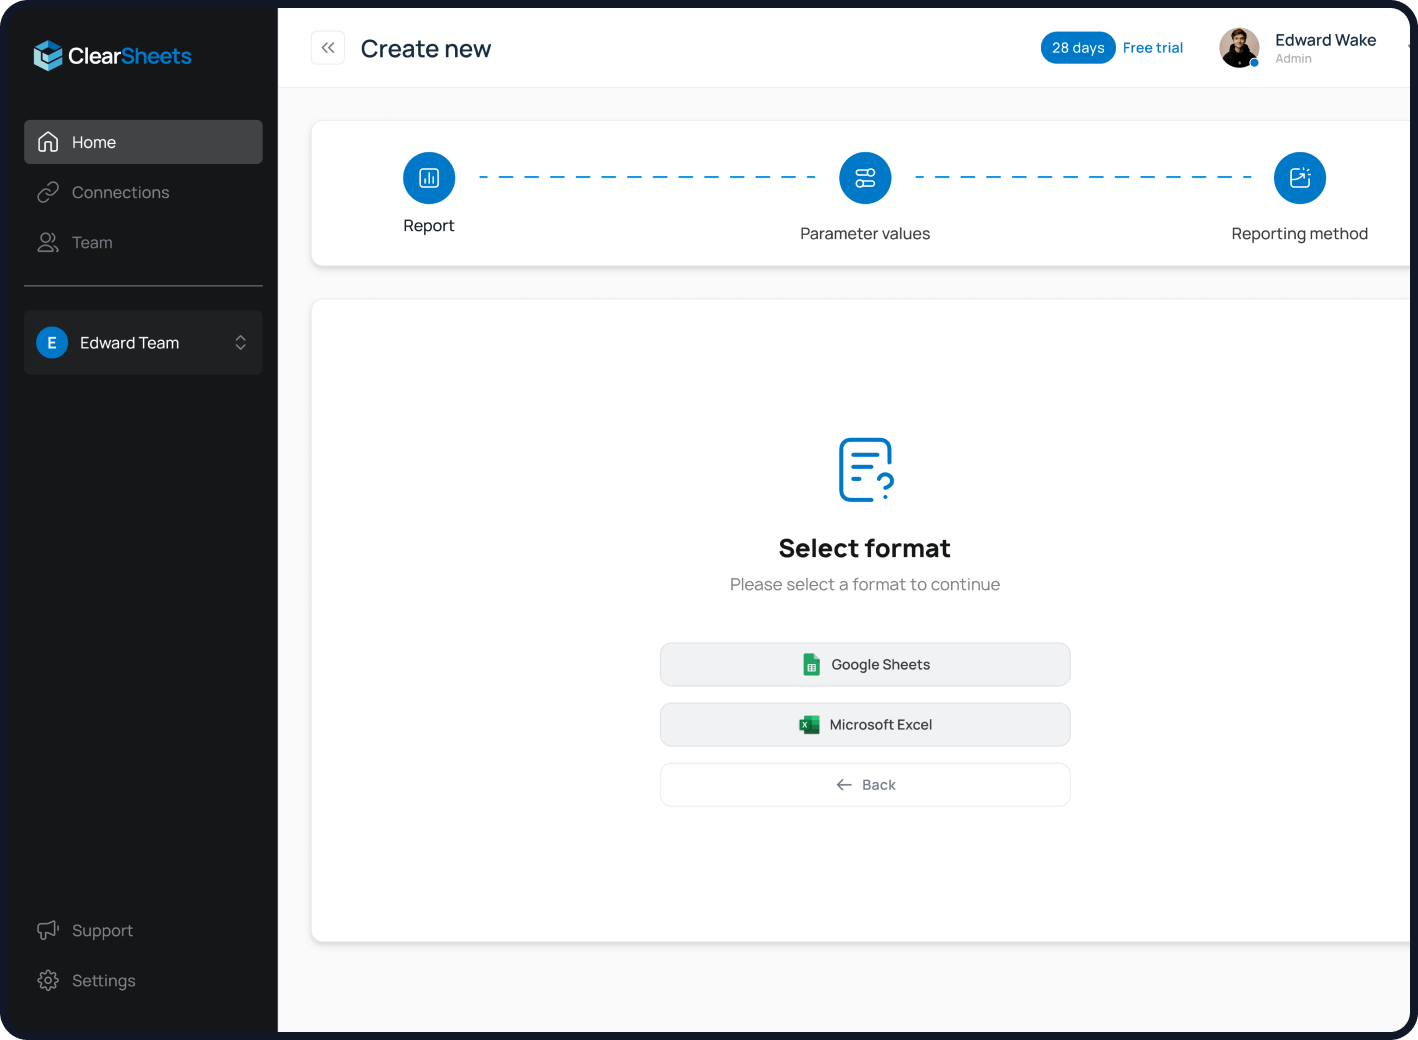Go Back to the previous step
The width and height of the screenshot is (1418, 1040).
(x=865, y=785)
